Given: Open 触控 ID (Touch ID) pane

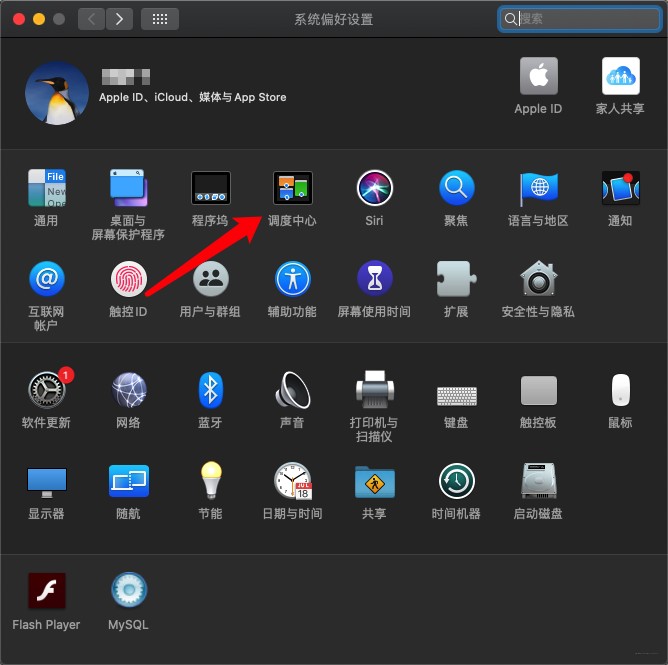Looking at the screenshot, I should click(129, 279).
